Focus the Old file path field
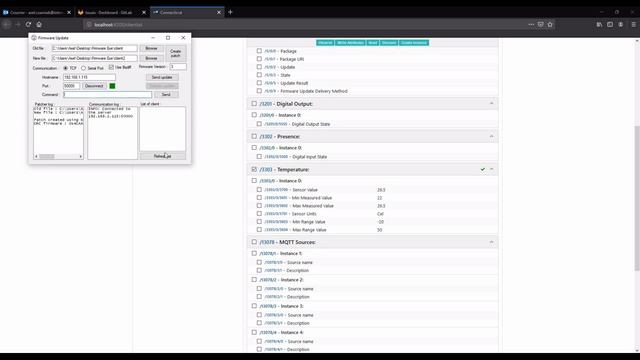The width and height of the screenshot is (640, 360). (95, 48)
